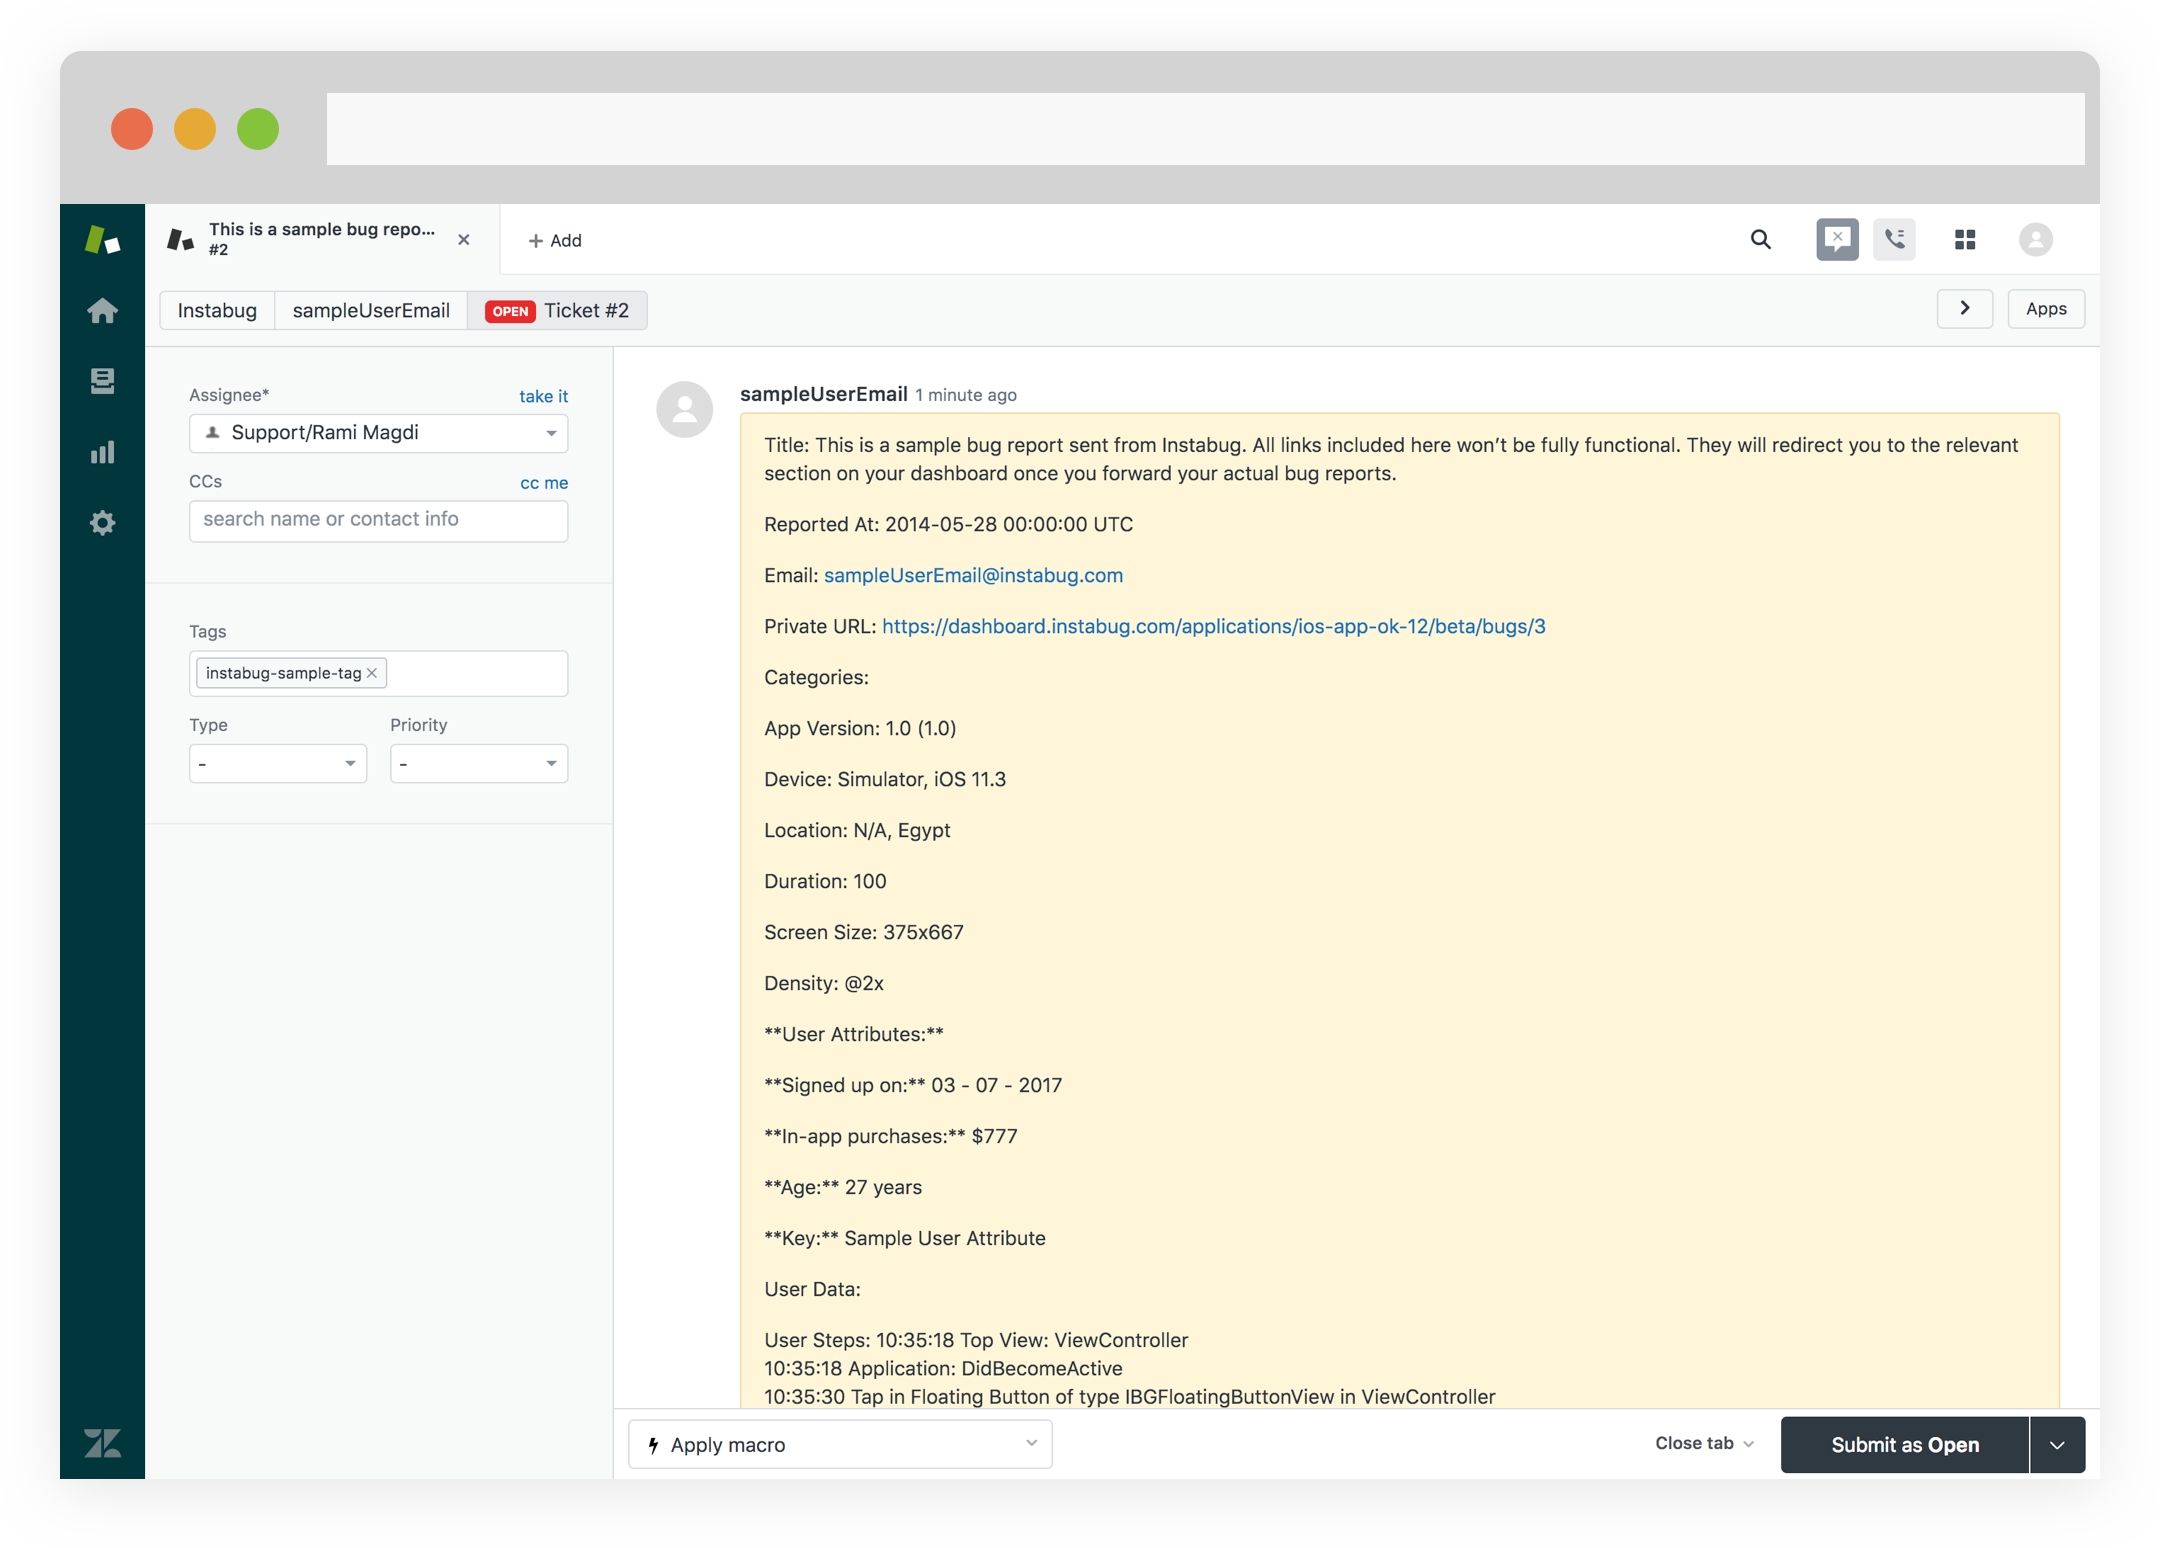The image size is (2160, 1548).
Task: Open submit status options arrow
Action: point(2057,1445)
